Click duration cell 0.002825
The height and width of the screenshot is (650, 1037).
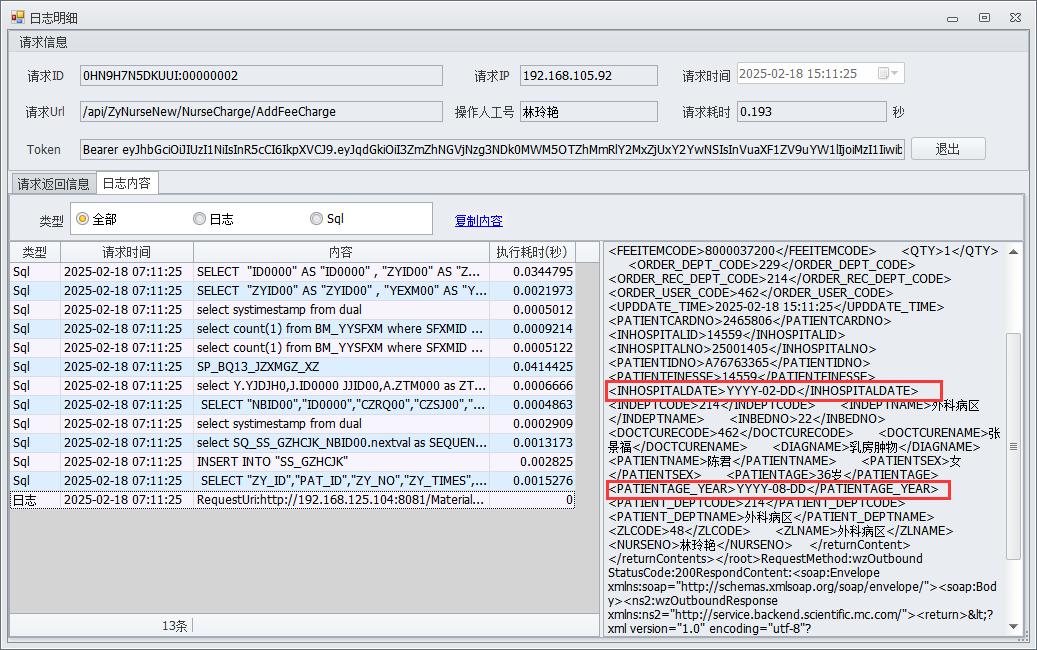pyautogui.click(x=532, y=462)
